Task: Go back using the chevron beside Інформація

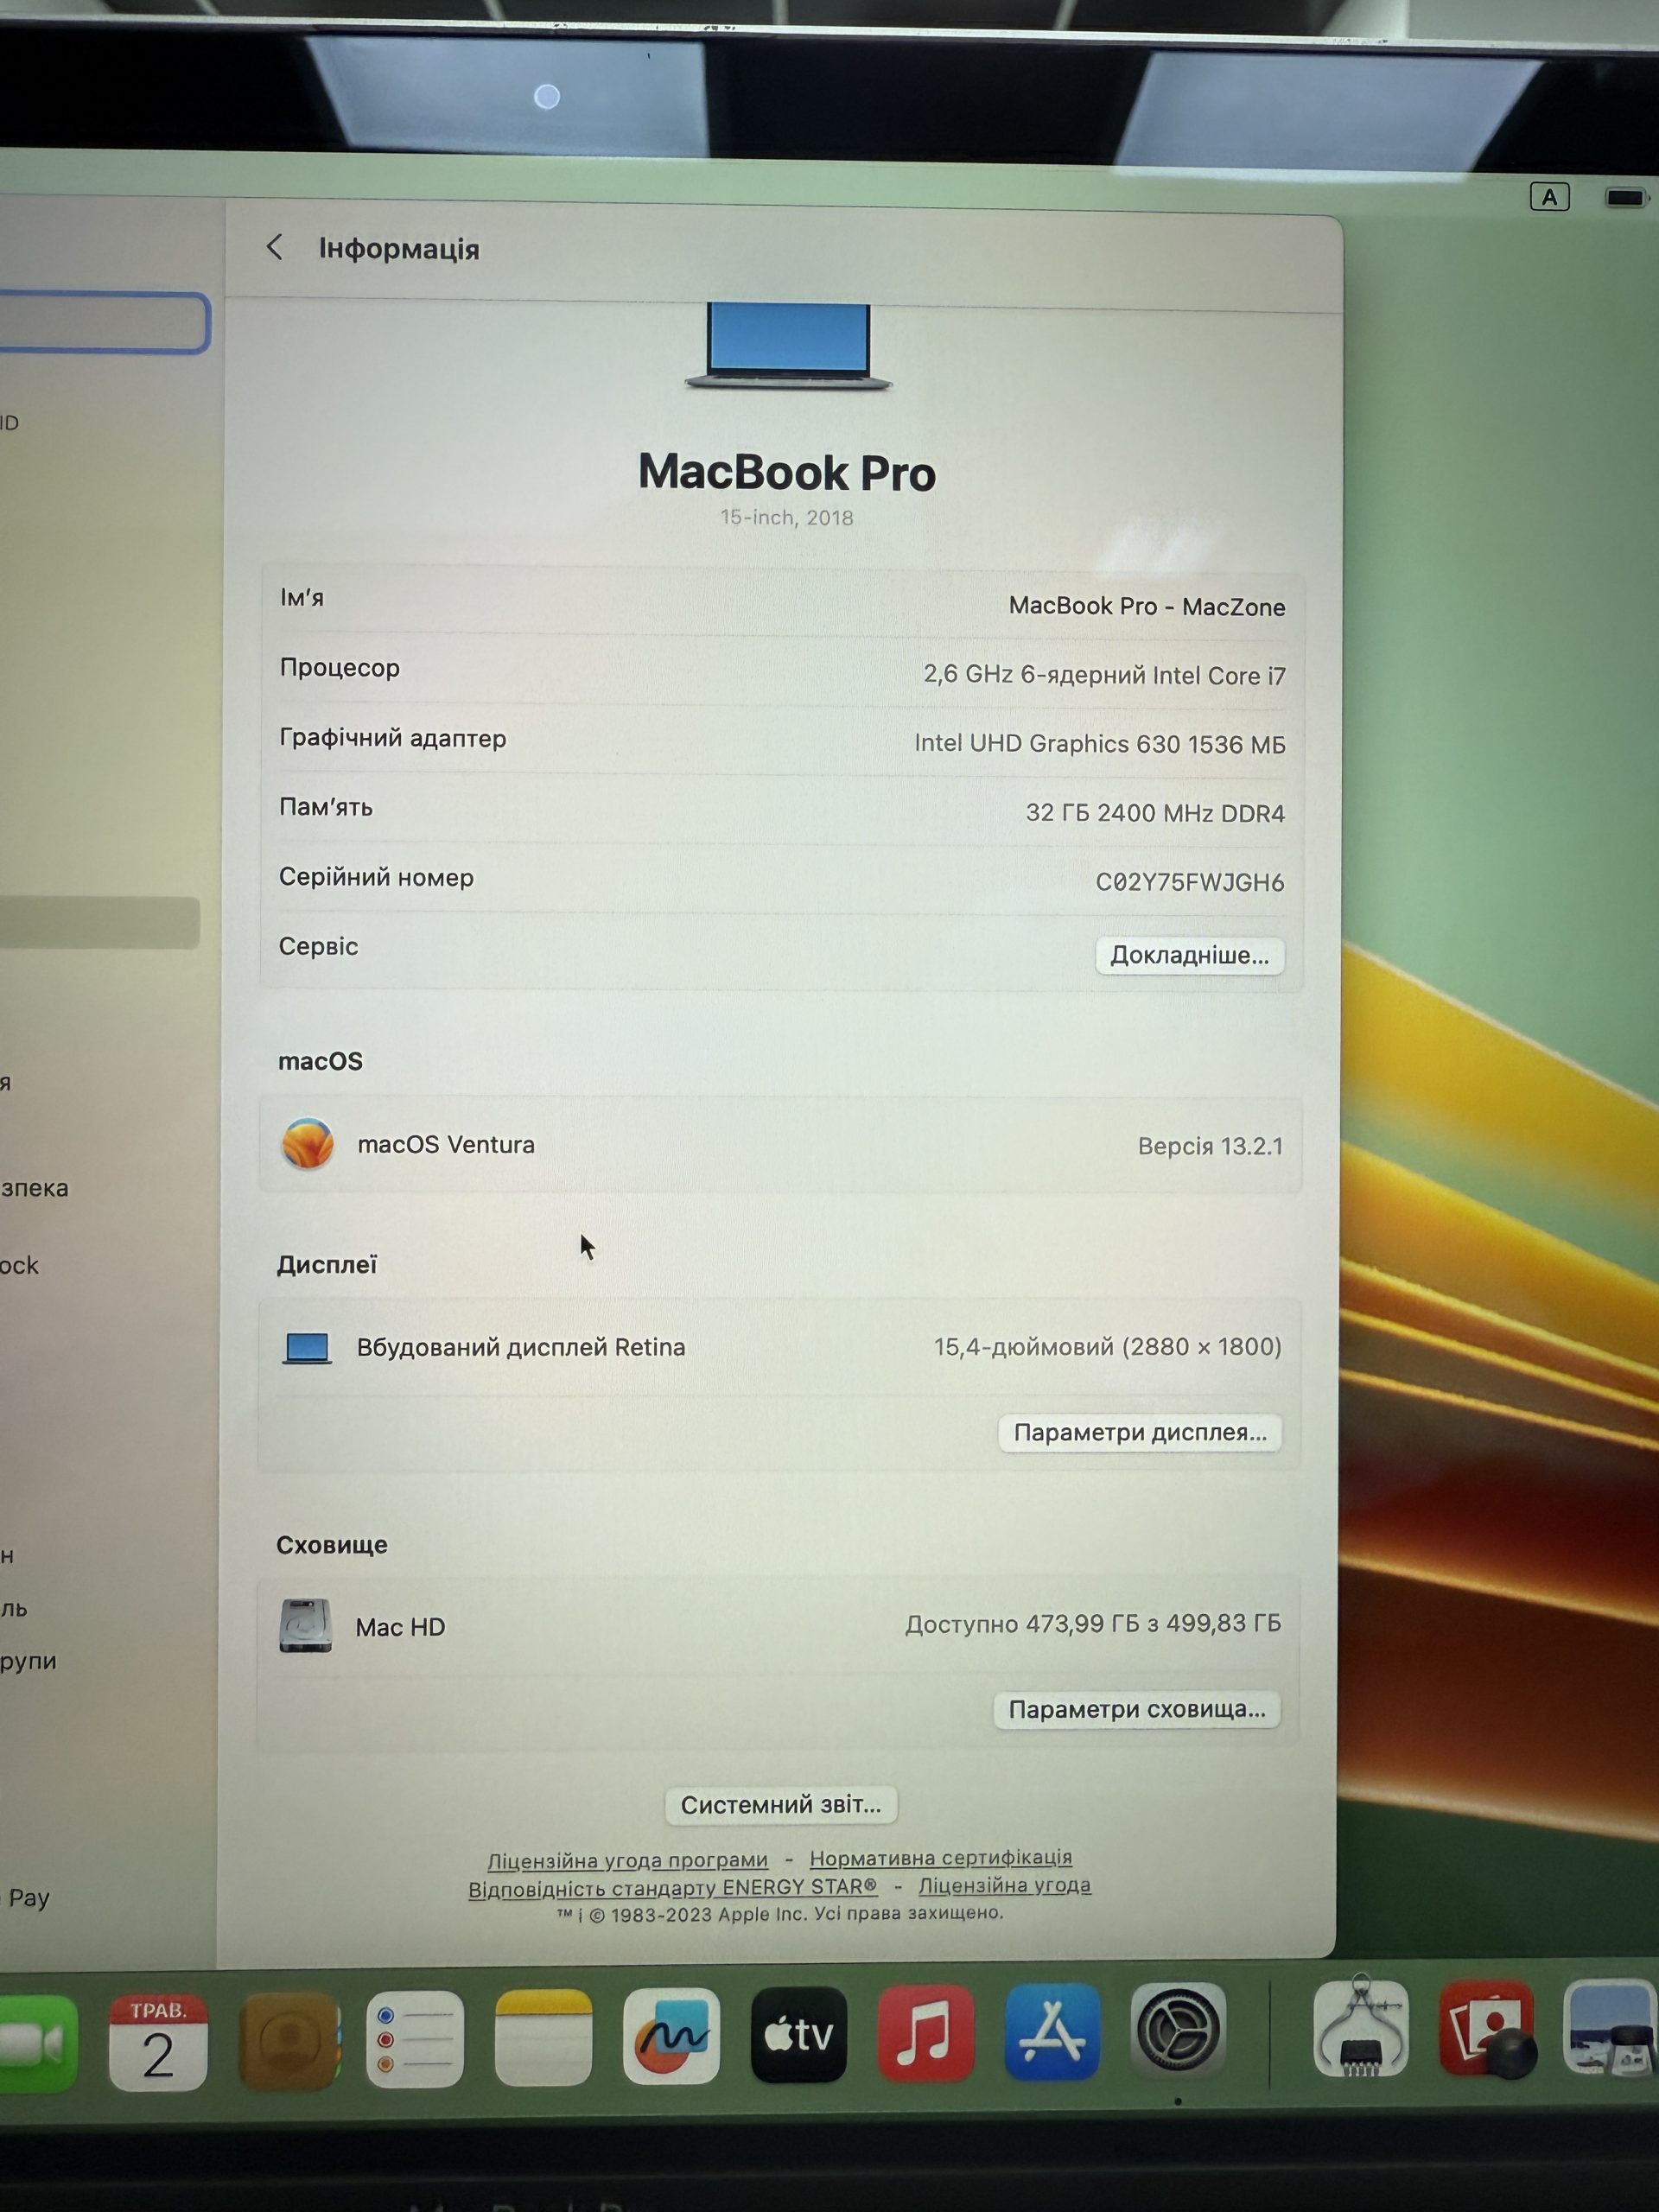Action: point(274,247)
